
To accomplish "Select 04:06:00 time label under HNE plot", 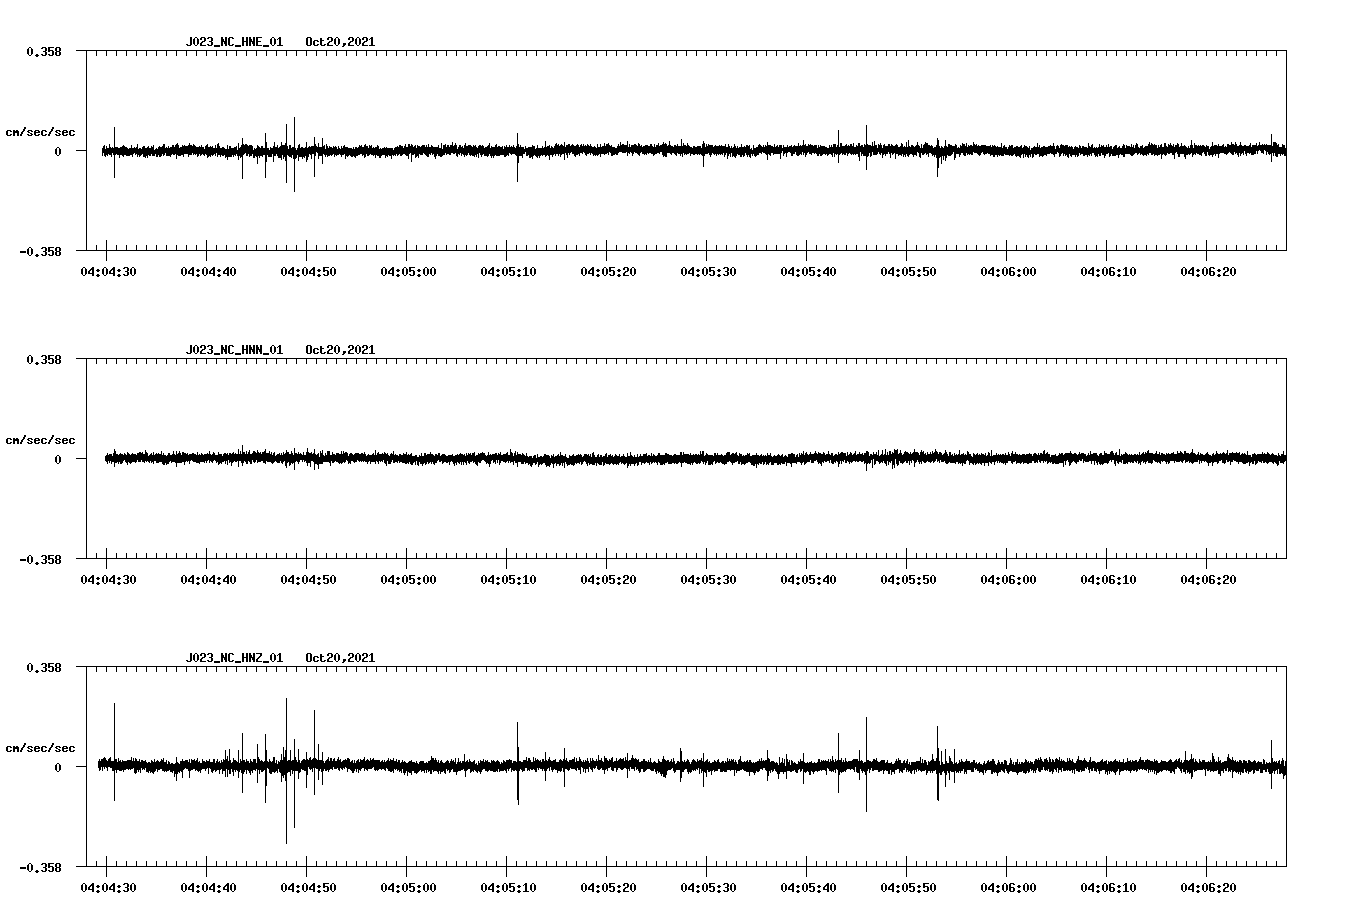I will point(1008,272).
